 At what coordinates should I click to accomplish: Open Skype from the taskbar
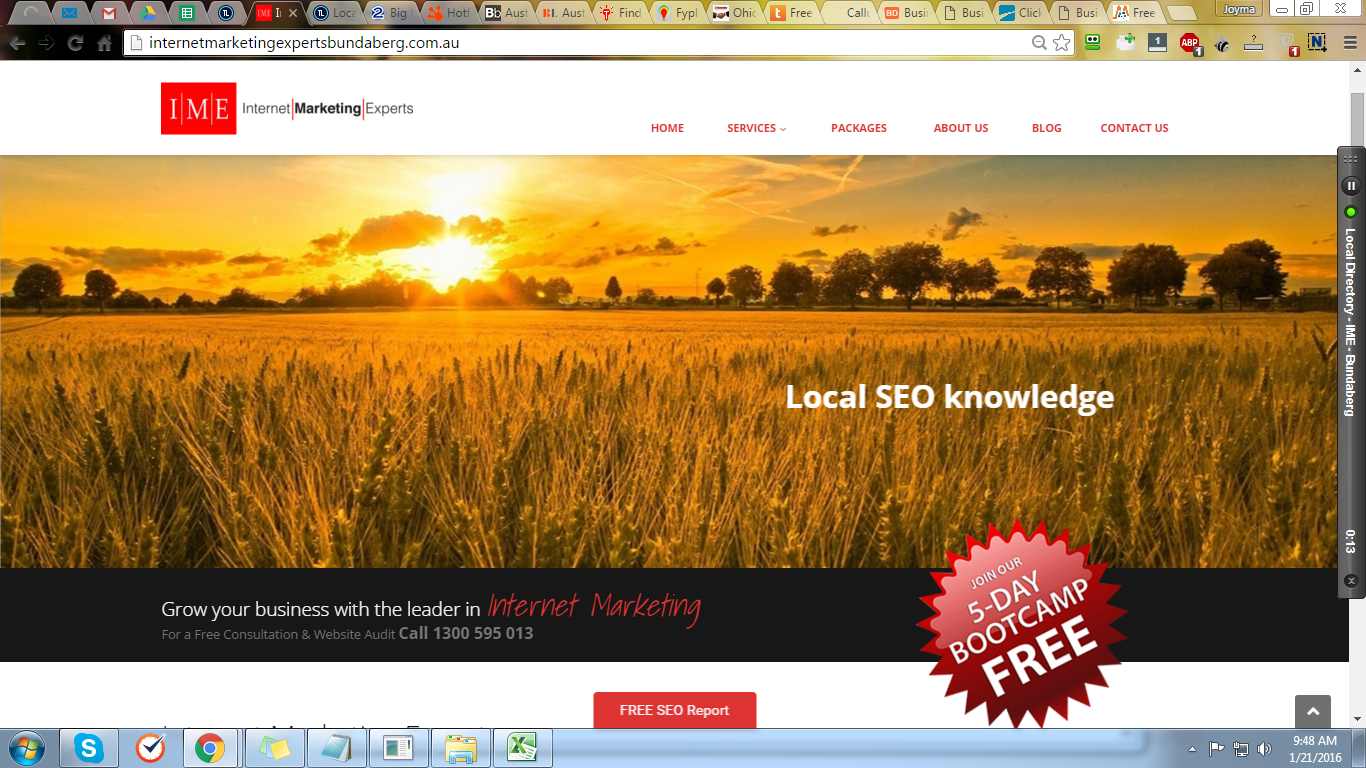pos(89,747)
